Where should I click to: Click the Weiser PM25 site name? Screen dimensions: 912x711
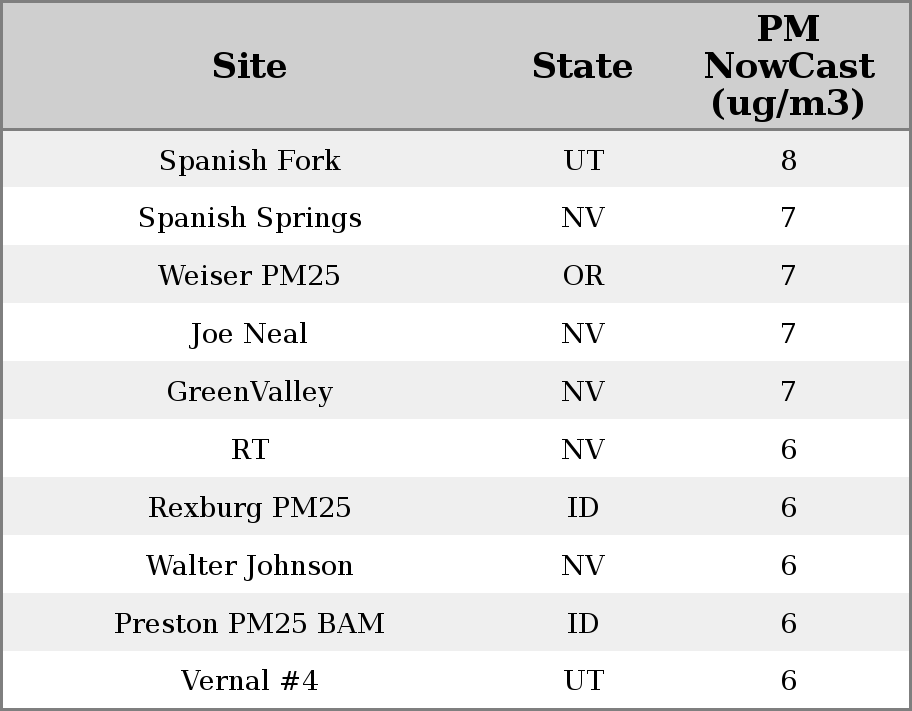point(249,276)
